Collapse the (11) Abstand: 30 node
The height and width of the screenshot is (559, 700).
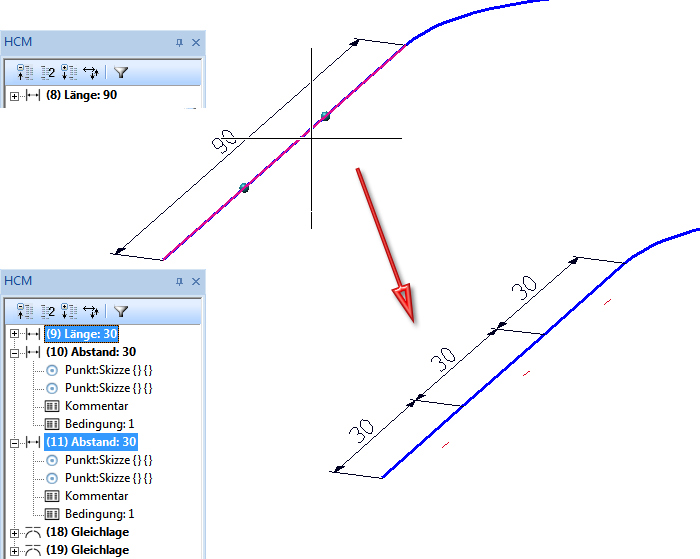(14, 443)
